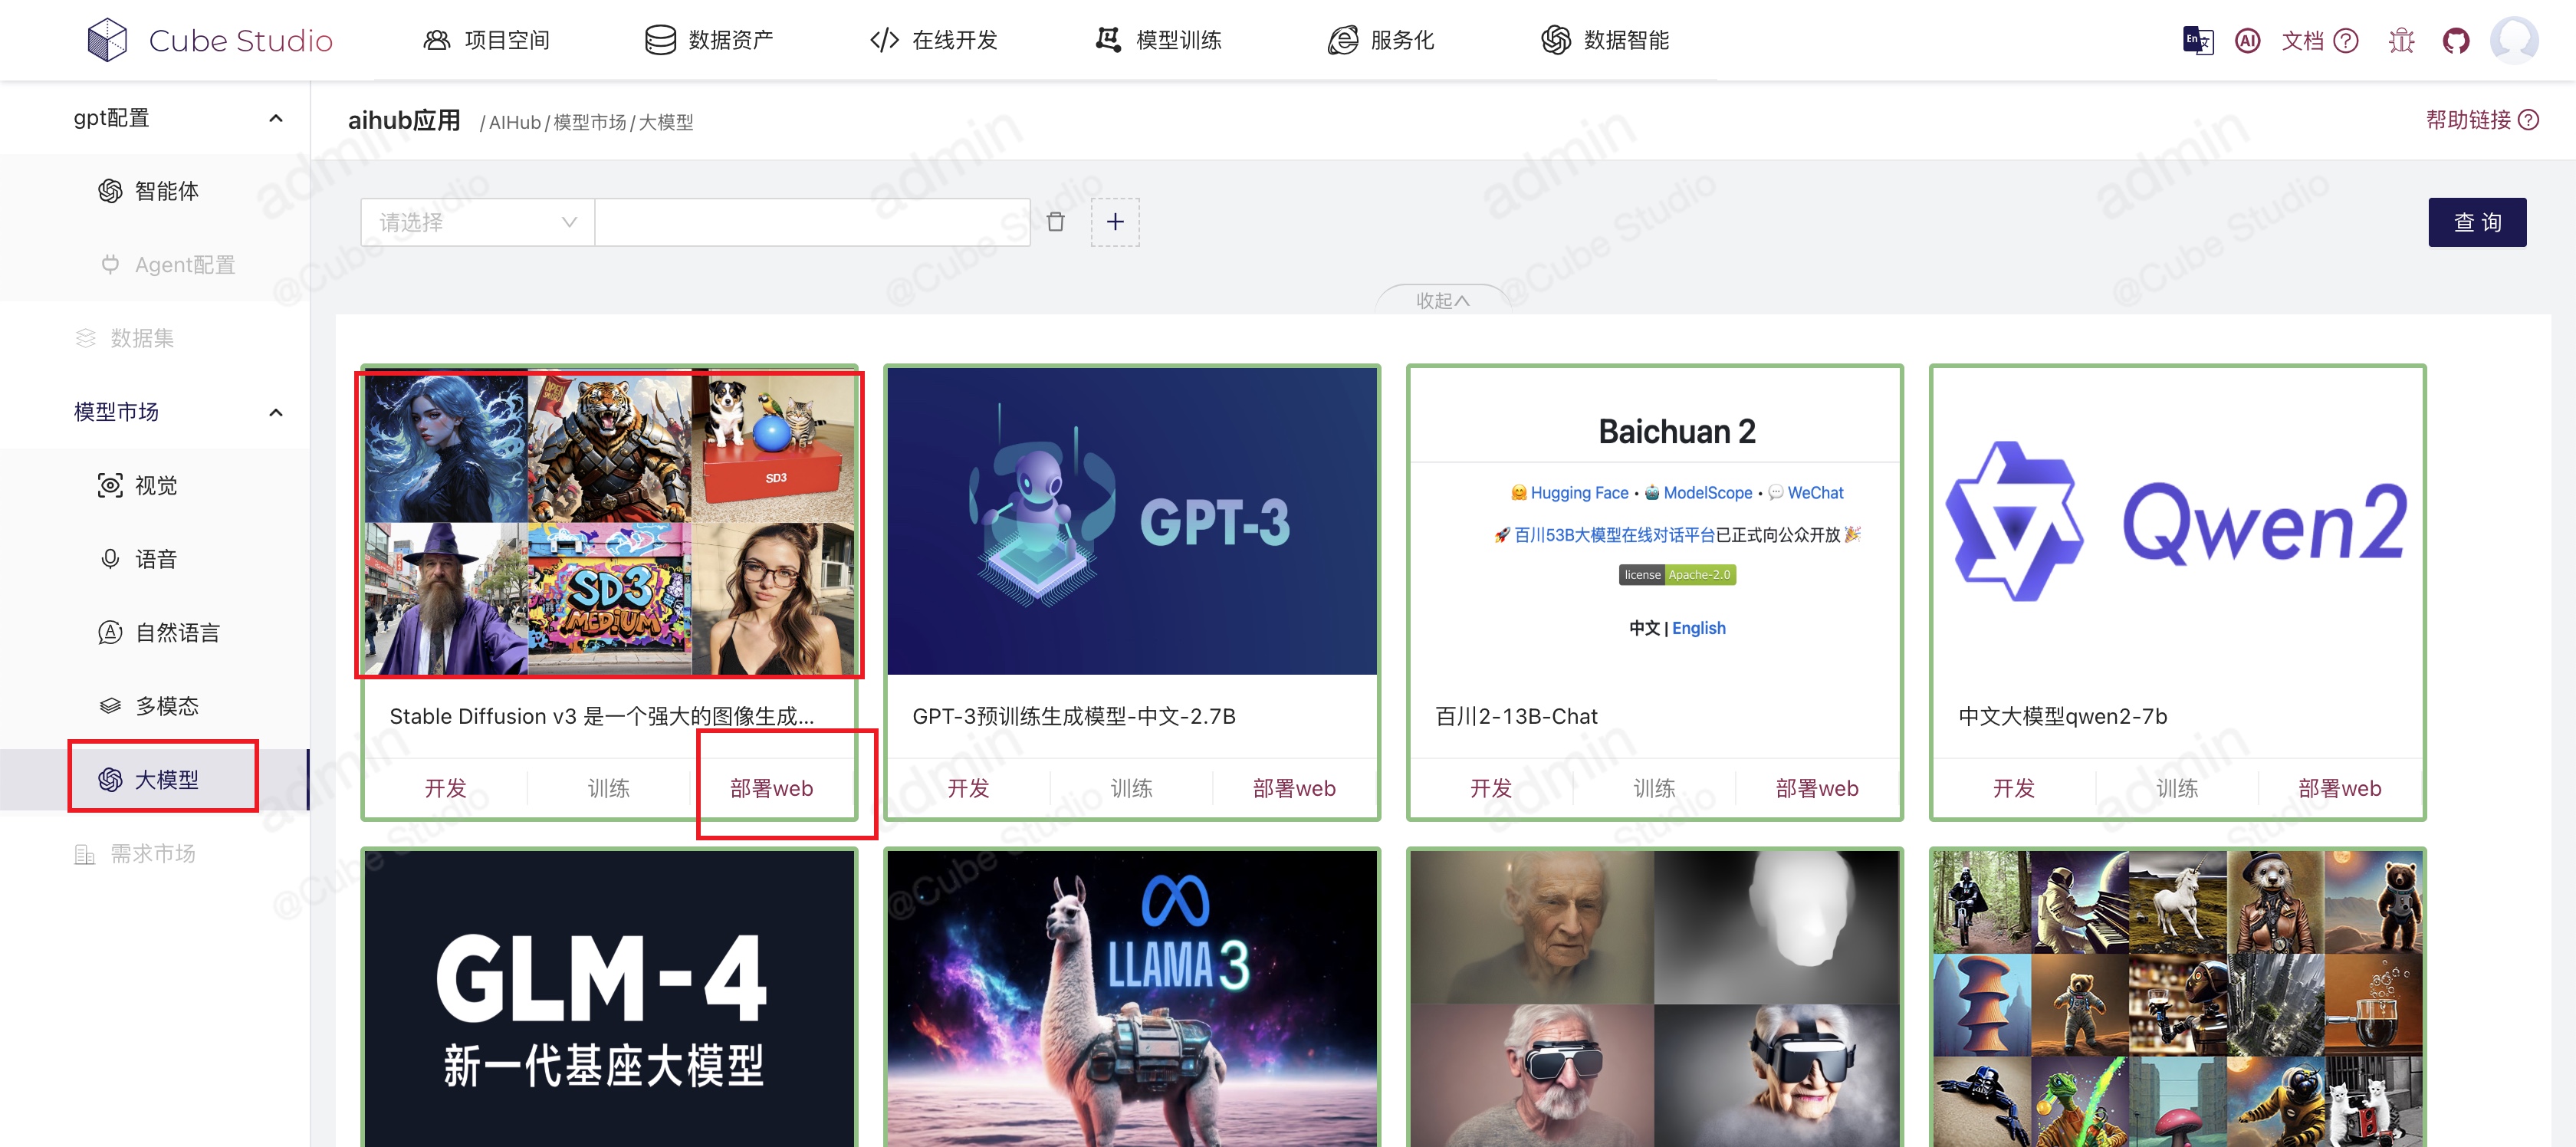Open the GitHub icon link
The height and width of the screenshot is (1147, 2576).
(2455, 40)
